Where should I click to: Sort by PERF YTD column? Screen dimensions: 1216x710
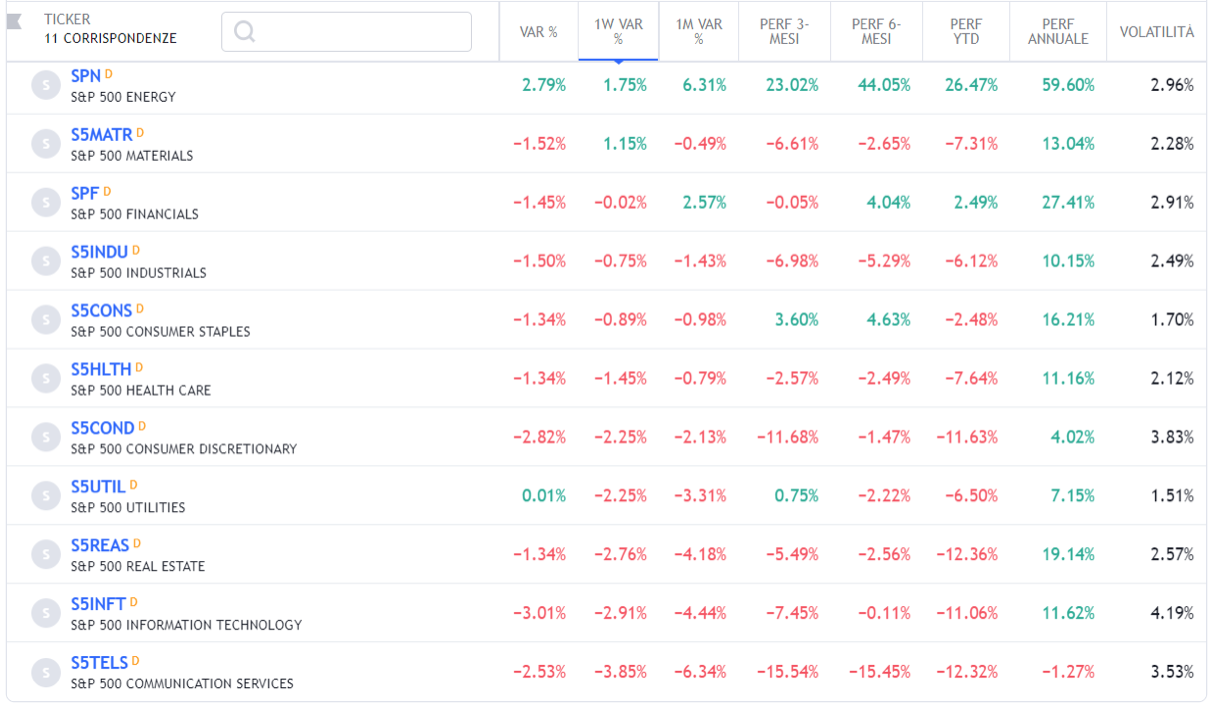pos(965,32)
